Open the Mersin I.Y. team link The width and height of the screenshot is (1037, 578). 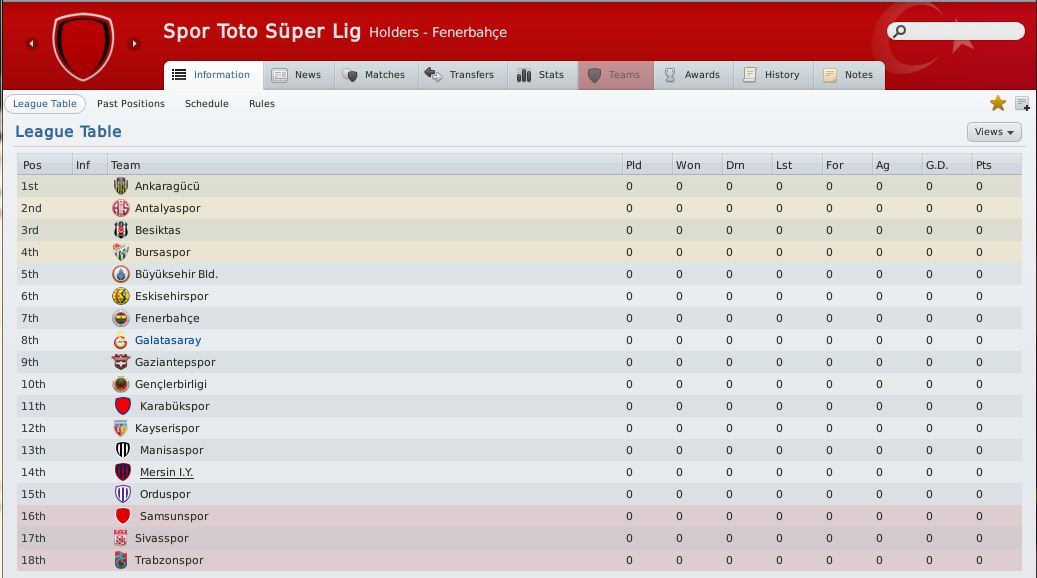tap(167, 472)
